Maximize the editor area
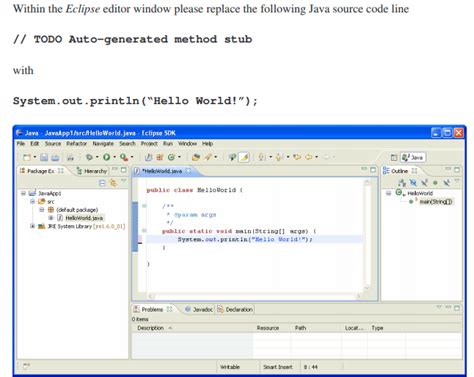Viewport: 474px width, 377px height. tap(373, 170)
